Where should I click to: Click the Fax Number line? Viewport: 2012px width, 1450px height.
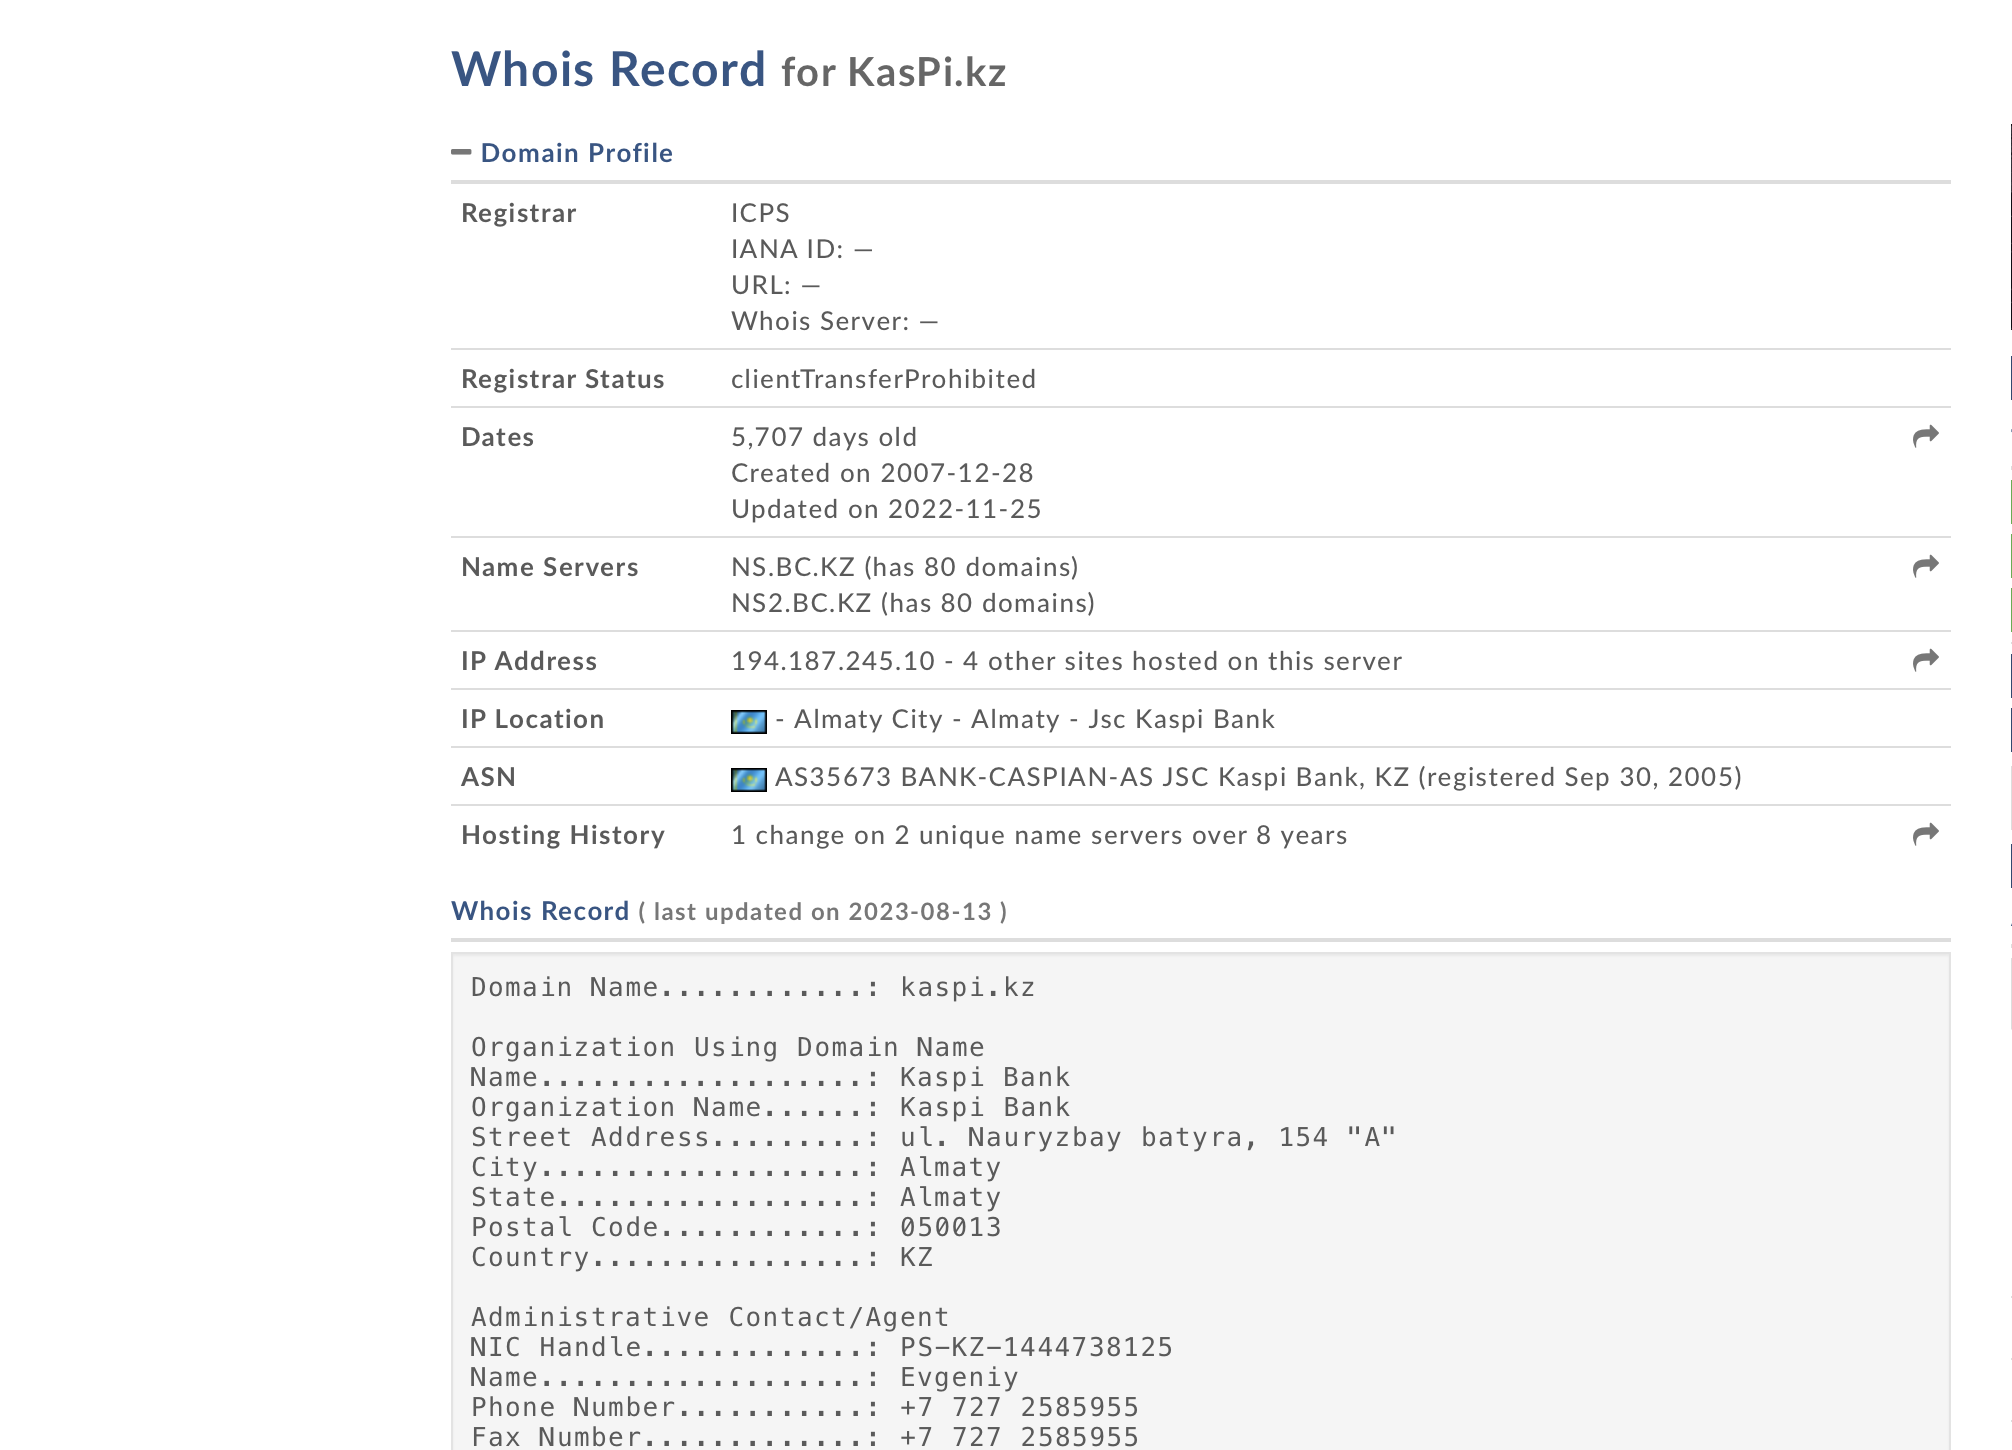805,1437
